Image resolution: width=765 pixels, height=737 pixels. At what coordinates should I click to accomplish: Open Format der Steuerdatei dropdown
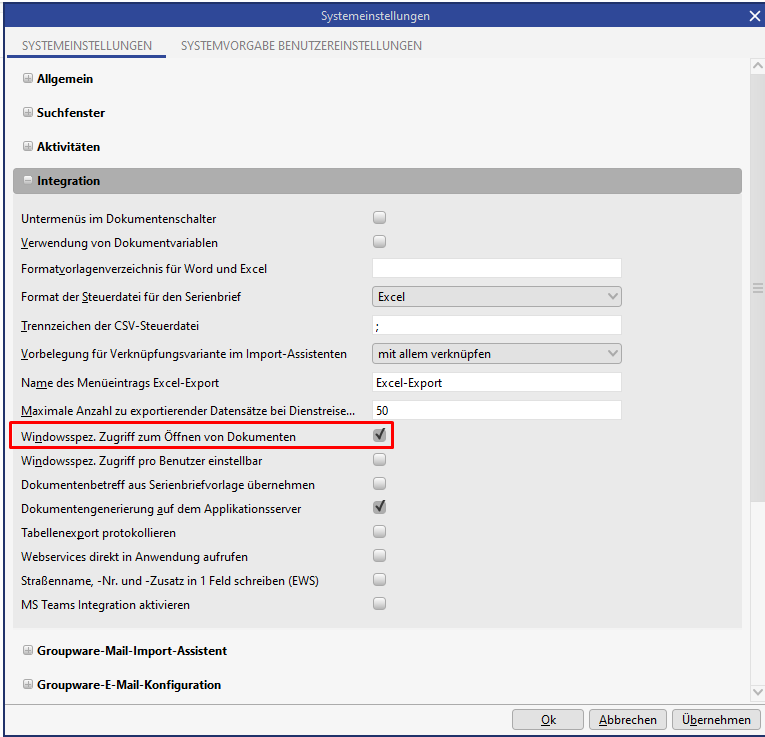click(496, 297)
